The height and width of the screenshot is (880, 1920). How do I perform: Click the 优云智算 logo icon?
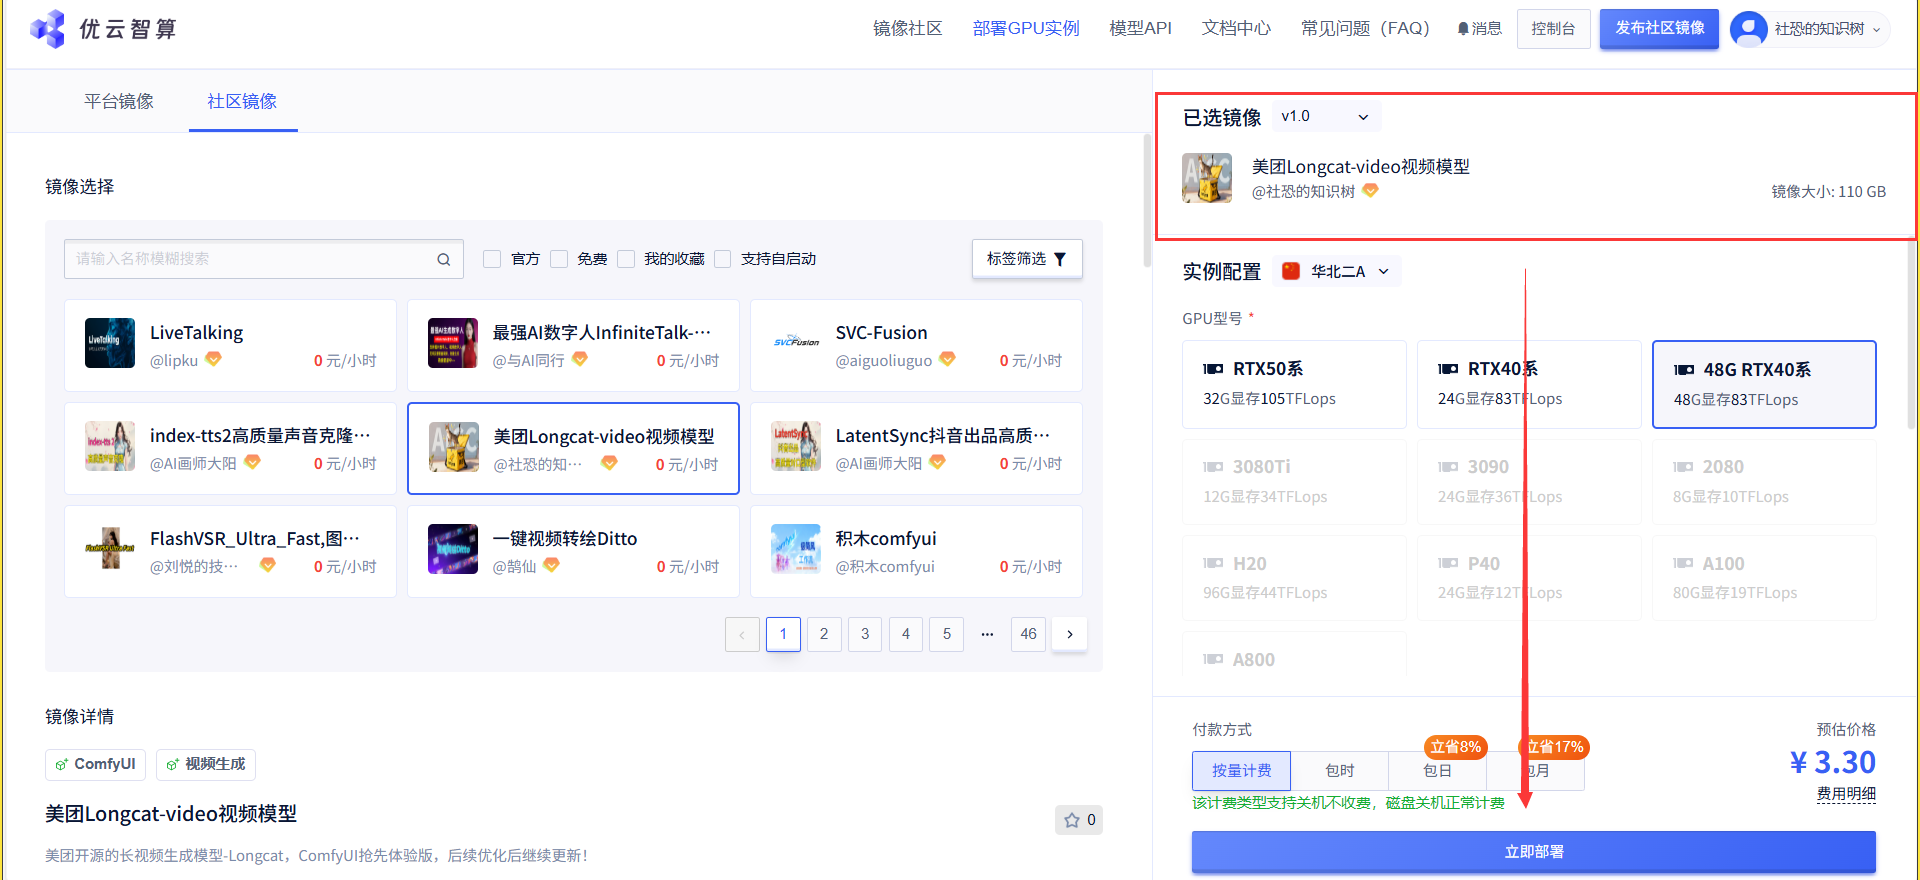click(47, 29)
